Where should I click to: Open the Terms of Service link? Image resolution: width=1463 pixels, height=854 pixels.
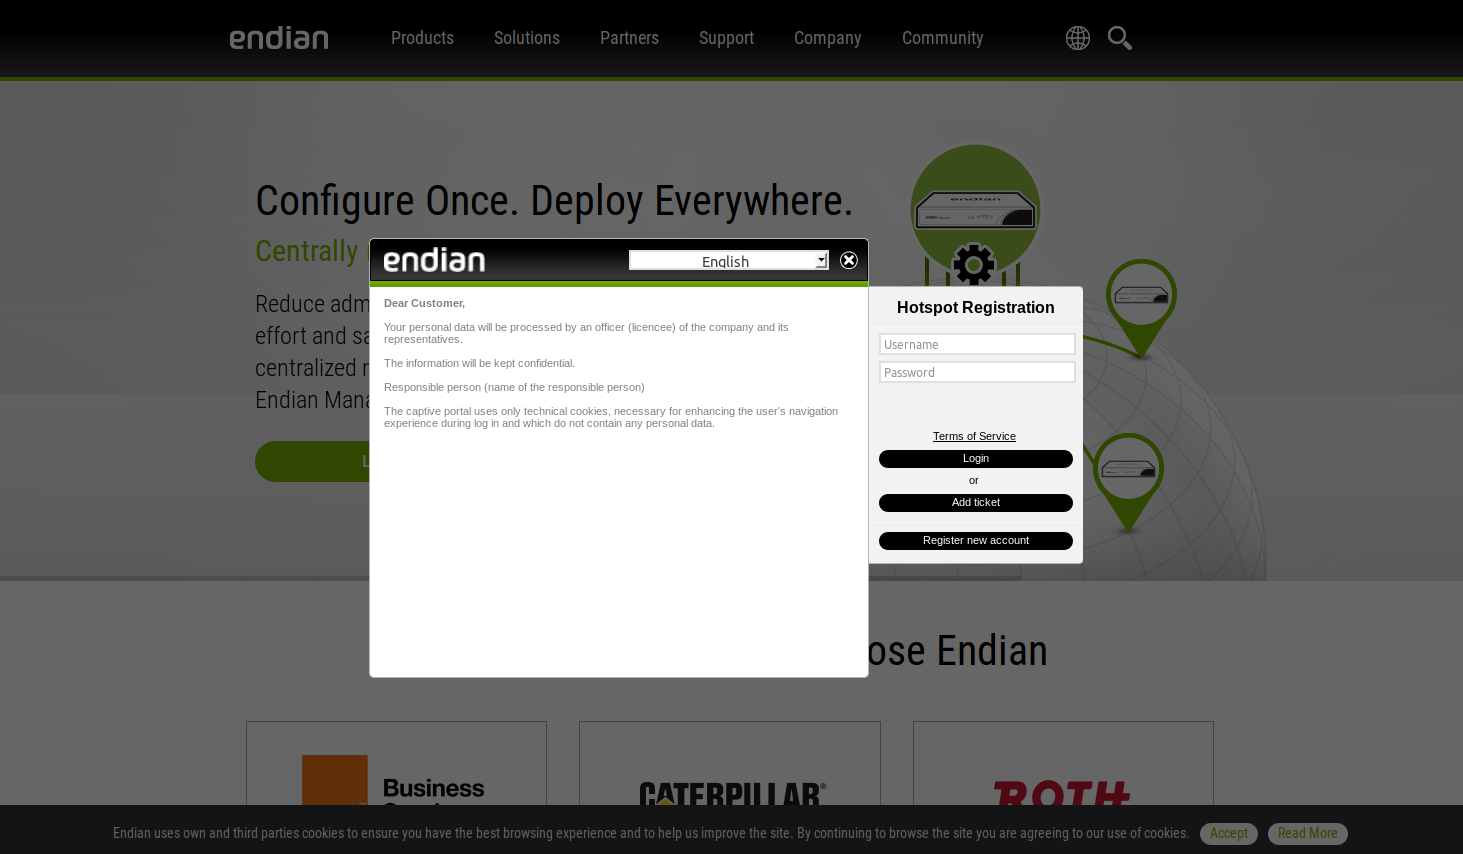pyautogui.click(x=974, y=436)
